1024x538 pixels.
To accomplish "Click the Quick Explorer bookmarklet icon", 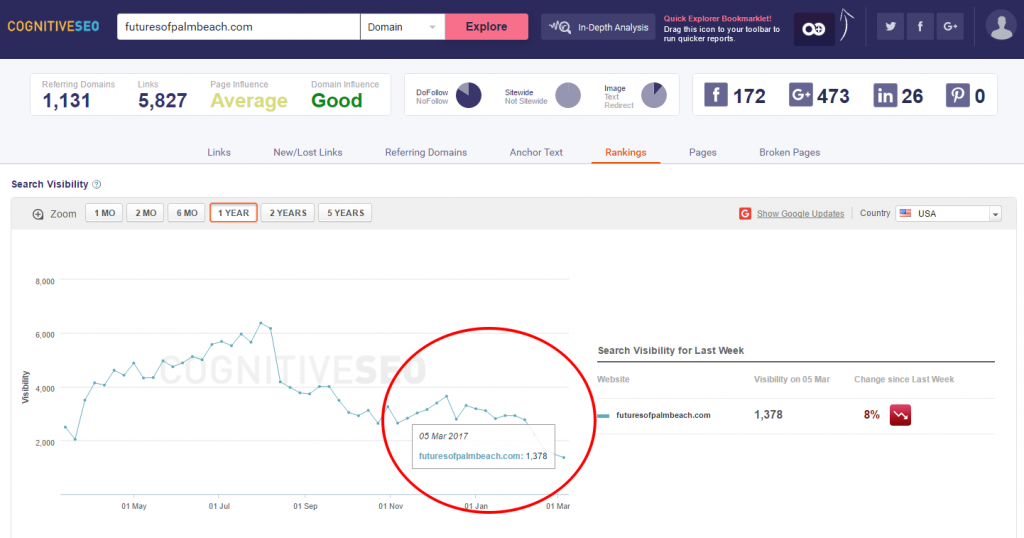I will [814, 29].
